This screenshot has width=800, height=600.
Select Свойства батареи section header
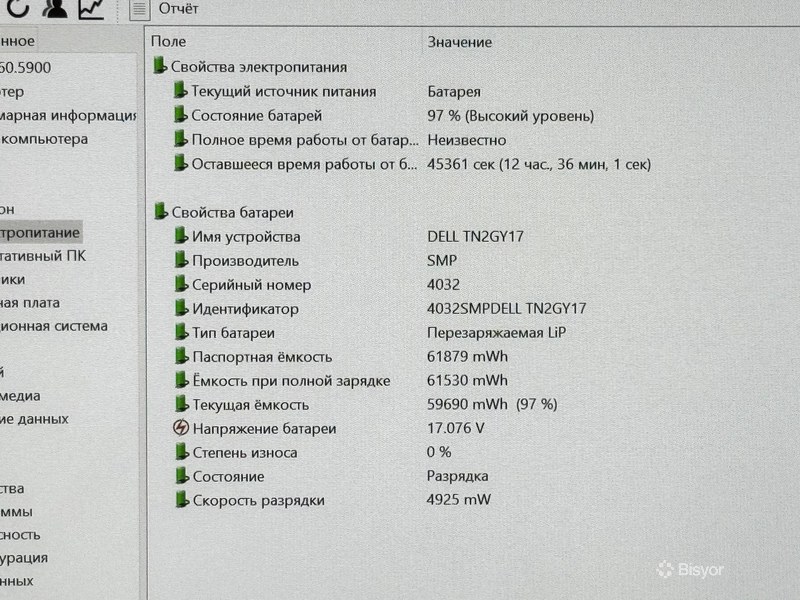(x=233, y=212)
